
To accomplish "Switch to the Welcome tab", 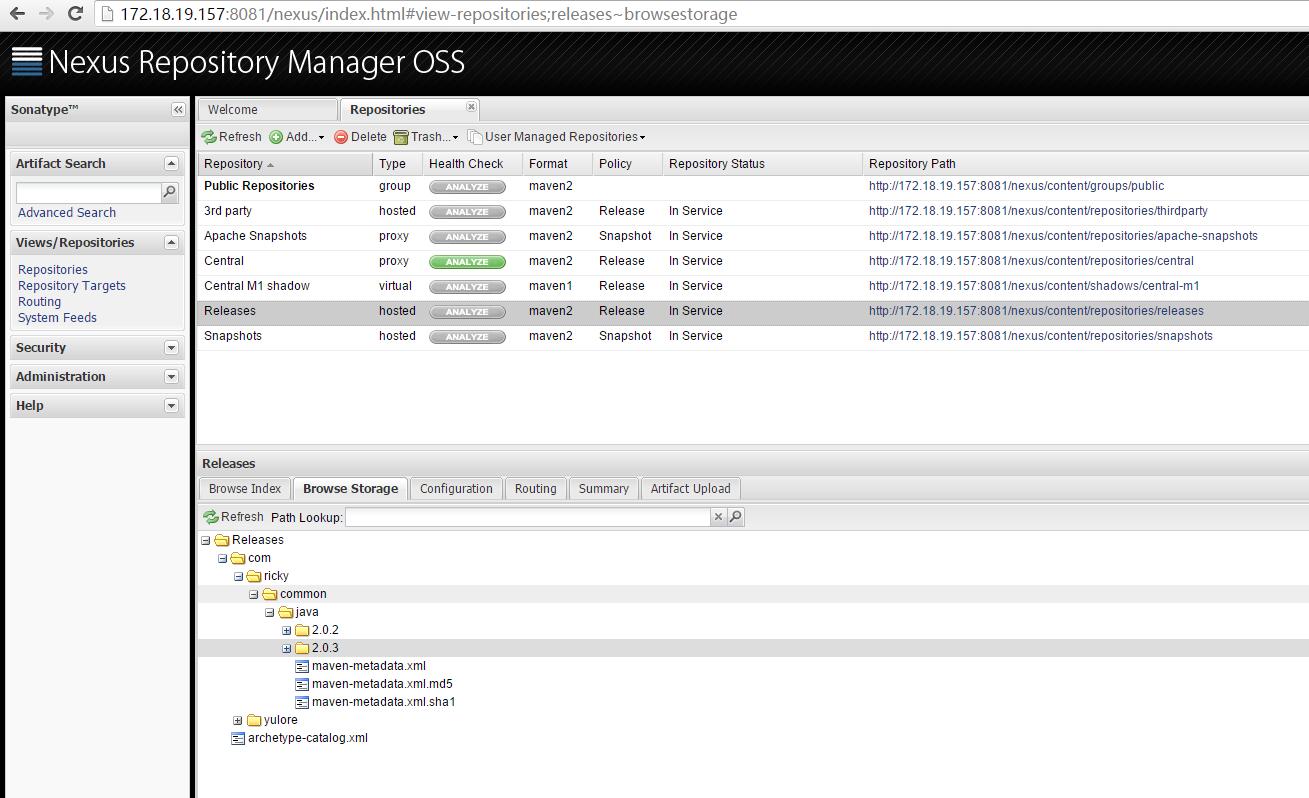I will coord(268,110).
